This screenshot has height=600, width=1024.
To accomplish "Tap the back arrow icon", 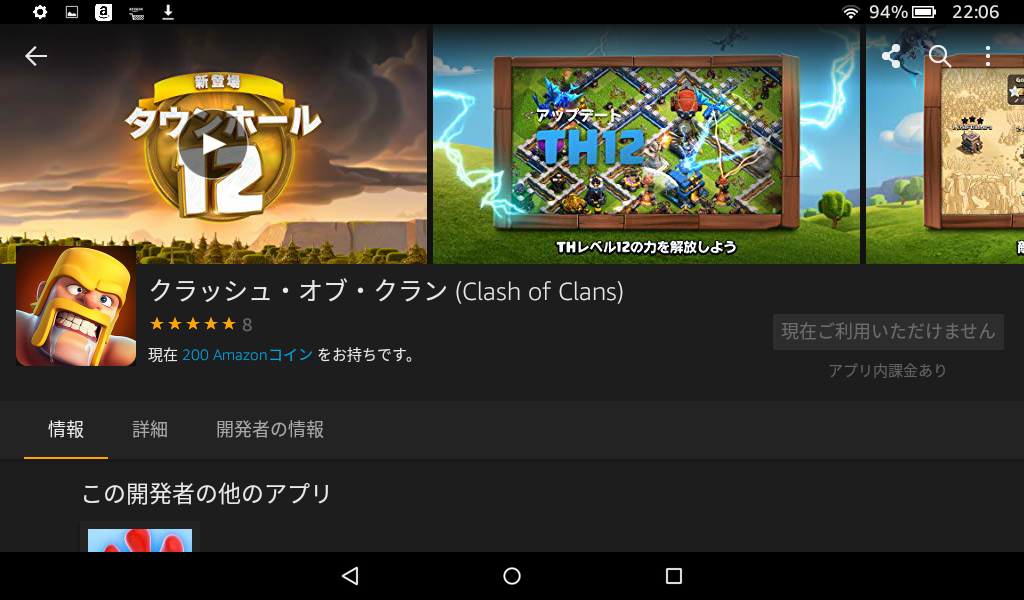I will pos(36,56).
